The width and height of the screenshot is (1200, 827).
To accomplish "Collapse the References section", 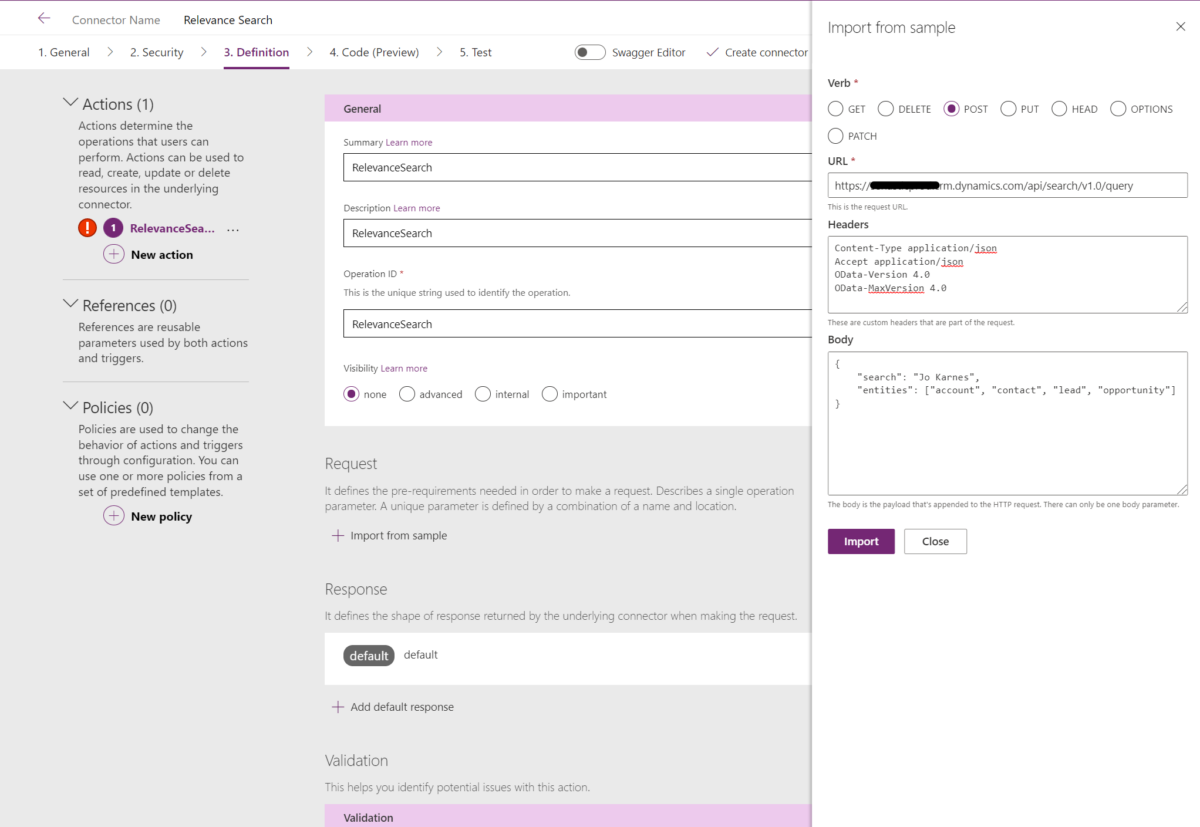I will click(70, 304).
